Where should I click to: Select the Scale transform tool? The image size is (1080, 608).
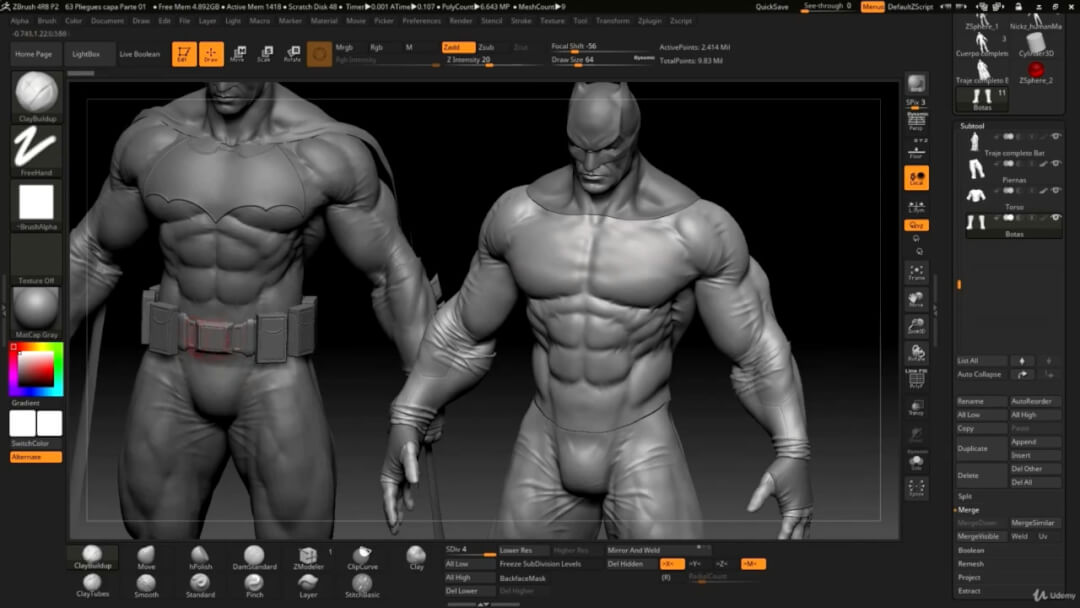[x=265, y=54]
